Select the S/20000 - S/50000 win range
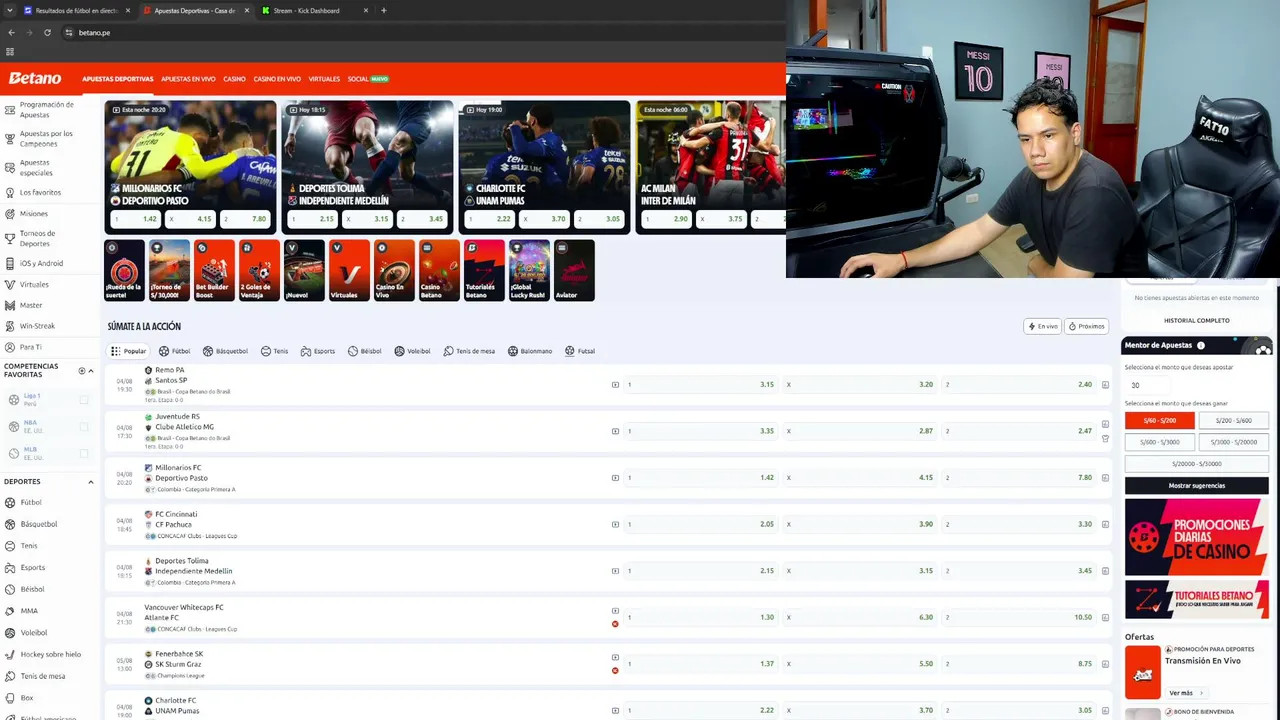 pyautogui.click(x=1197, y=464)
